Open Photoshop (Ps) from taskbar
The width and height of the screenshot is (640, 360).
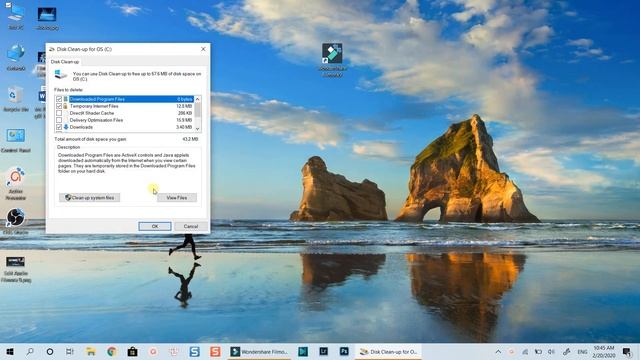pos(344,351)
